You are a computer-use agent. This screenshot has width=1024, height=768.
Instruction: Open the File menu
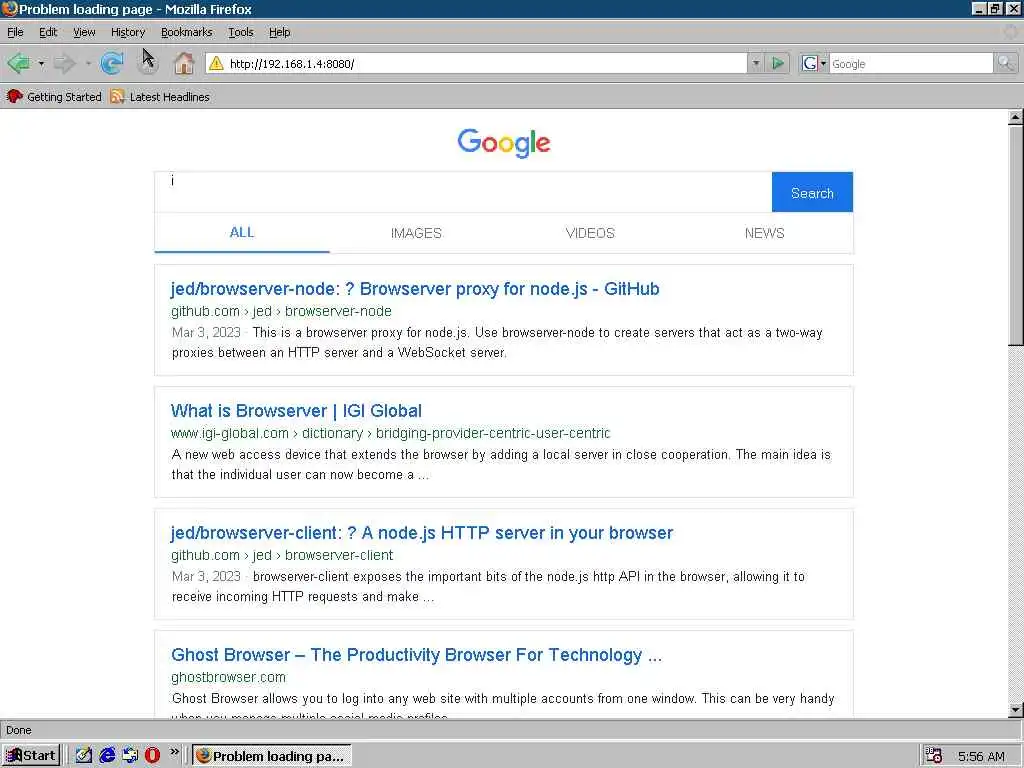(x=15, y=32)
